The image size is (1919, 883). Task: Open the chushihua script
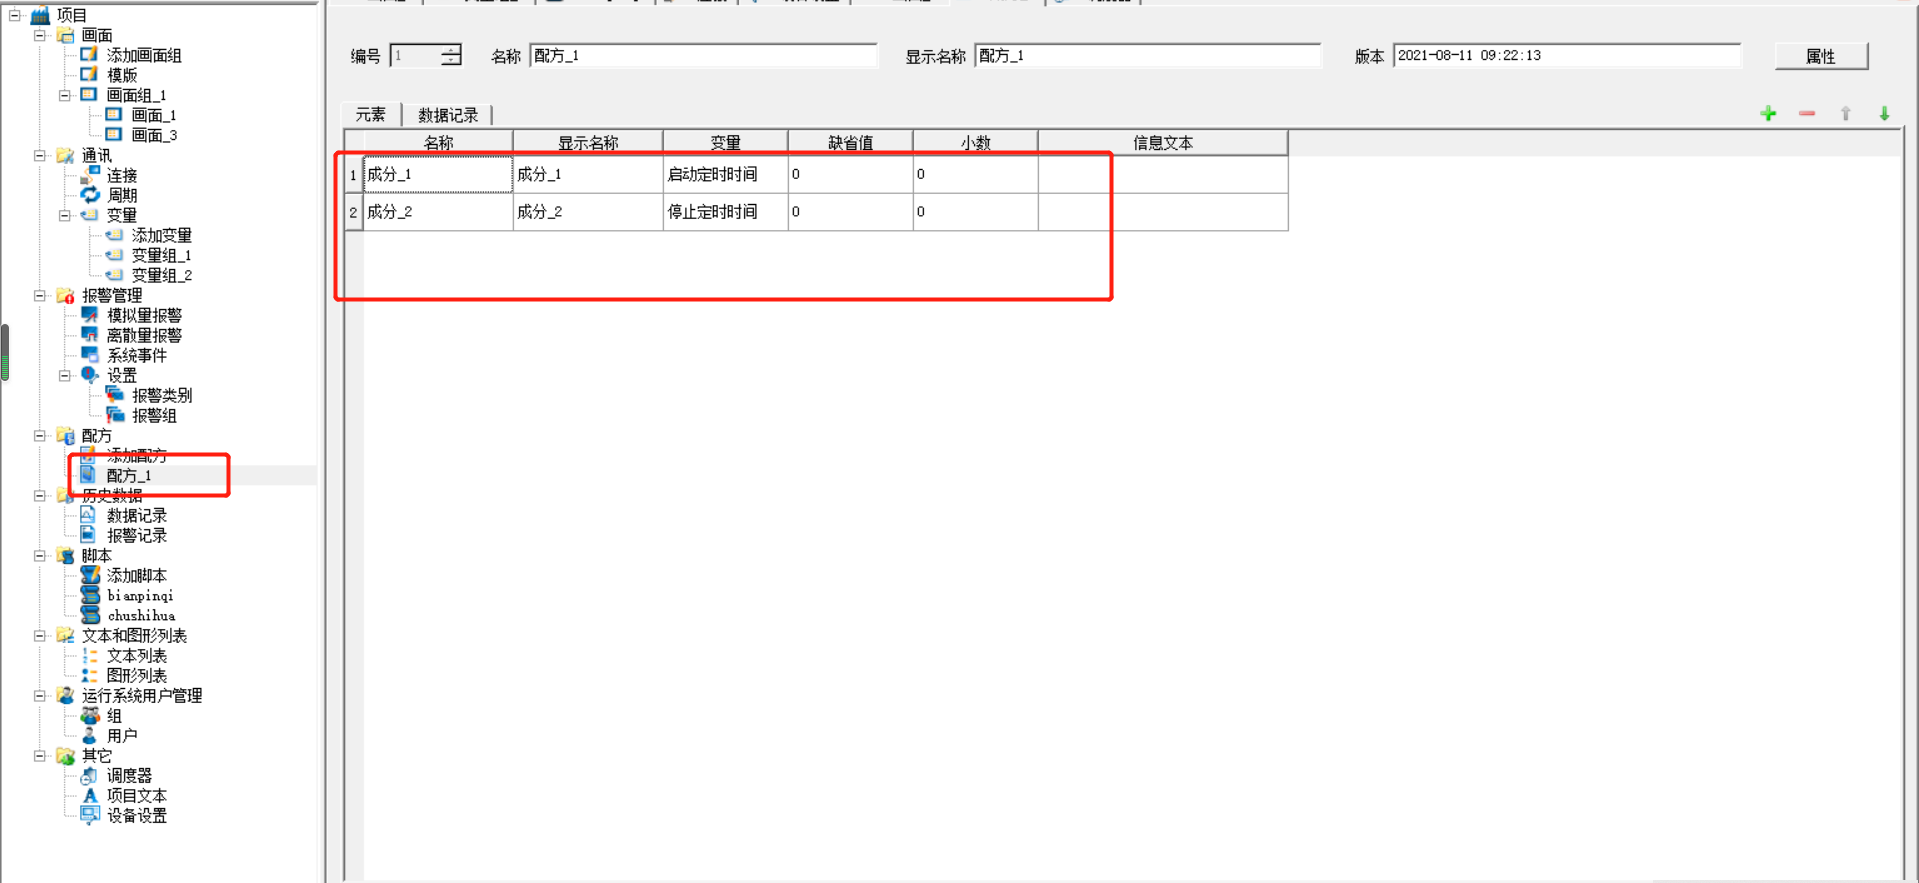pyautogui.click(x=141, y=615)
